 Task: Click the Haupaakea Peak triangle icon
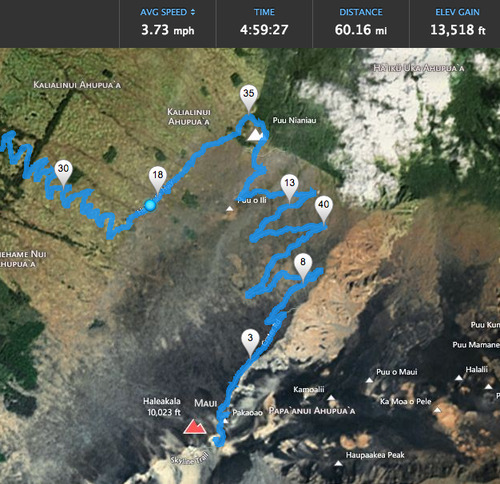338,464
